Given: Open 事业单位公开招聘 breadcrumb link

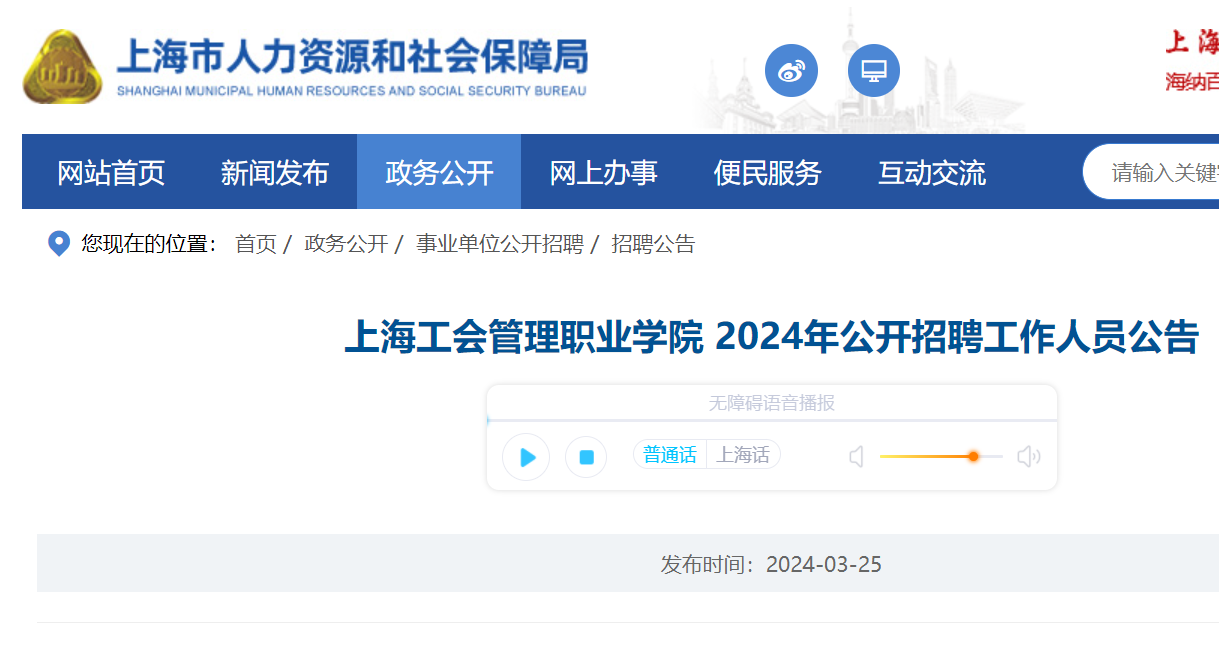Looking at the screenshot, I should (x=500, y=244).
